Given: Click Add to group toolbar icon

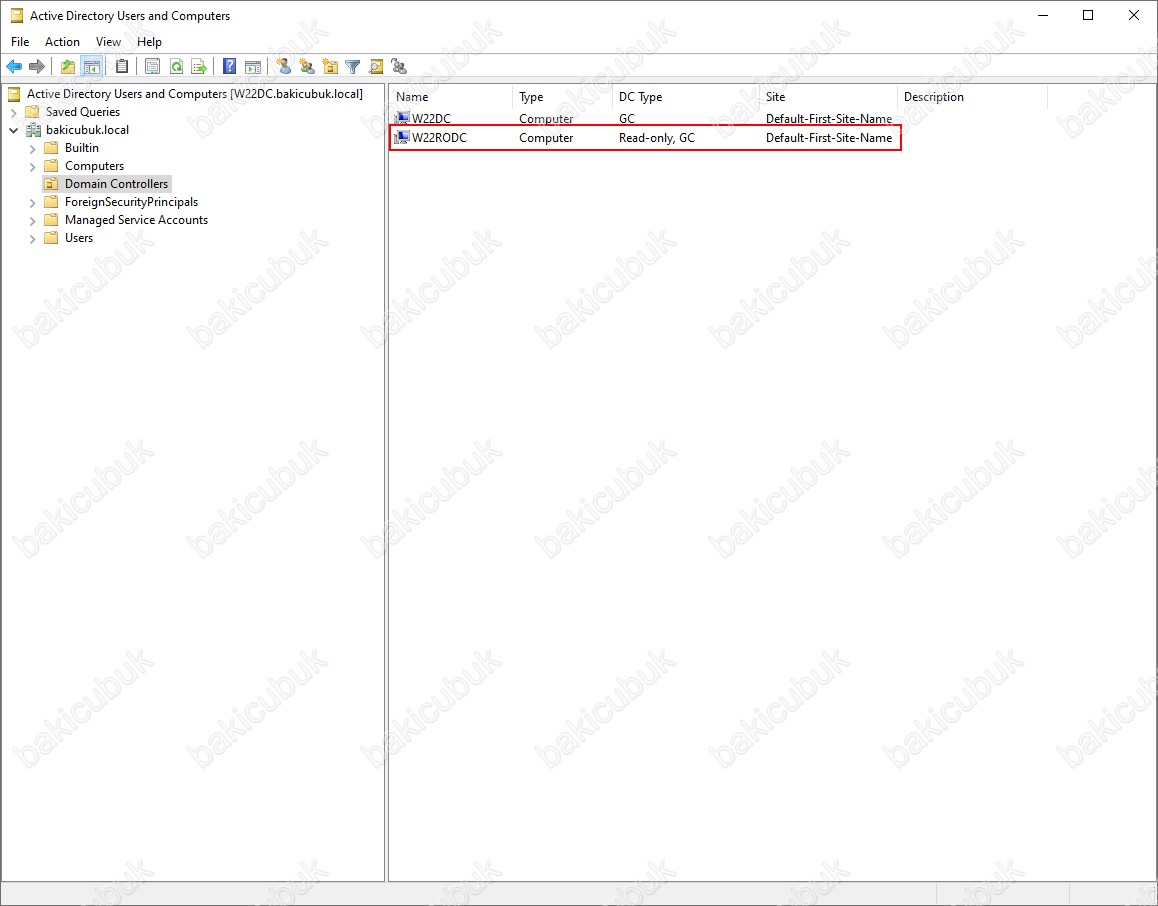Looking at the screenshot, I should coord(399,67).
